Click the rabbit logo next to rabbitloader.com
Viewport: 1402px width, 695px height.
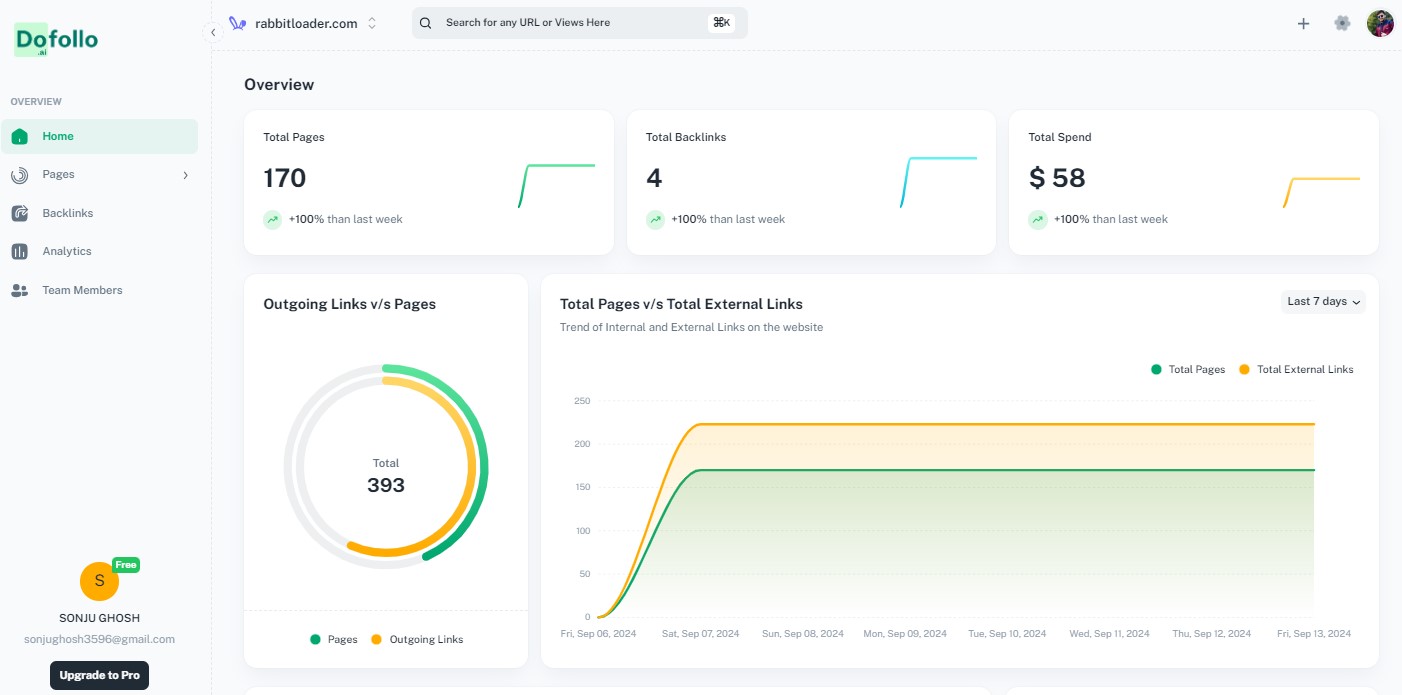(x=237, y=22)
